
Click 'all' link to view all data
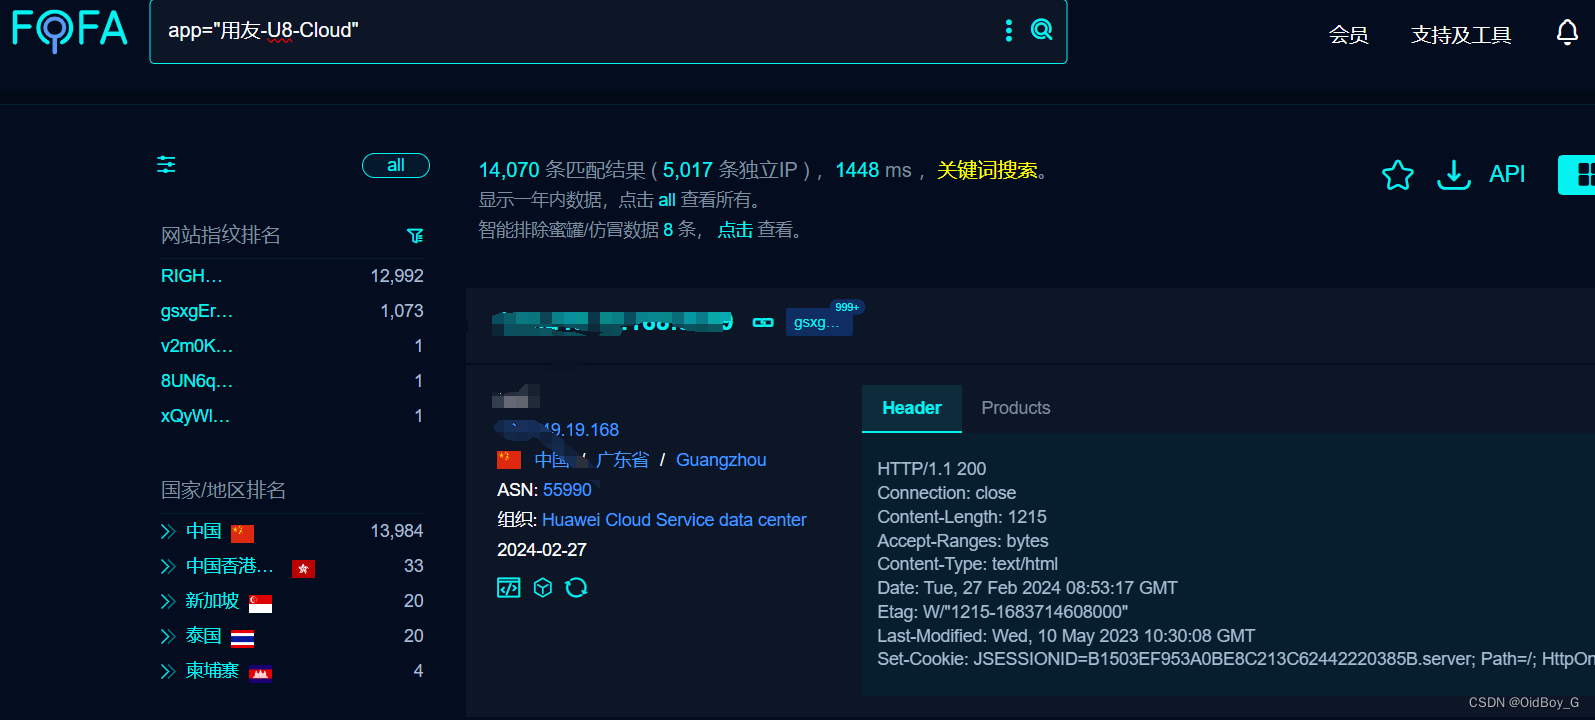667,200
